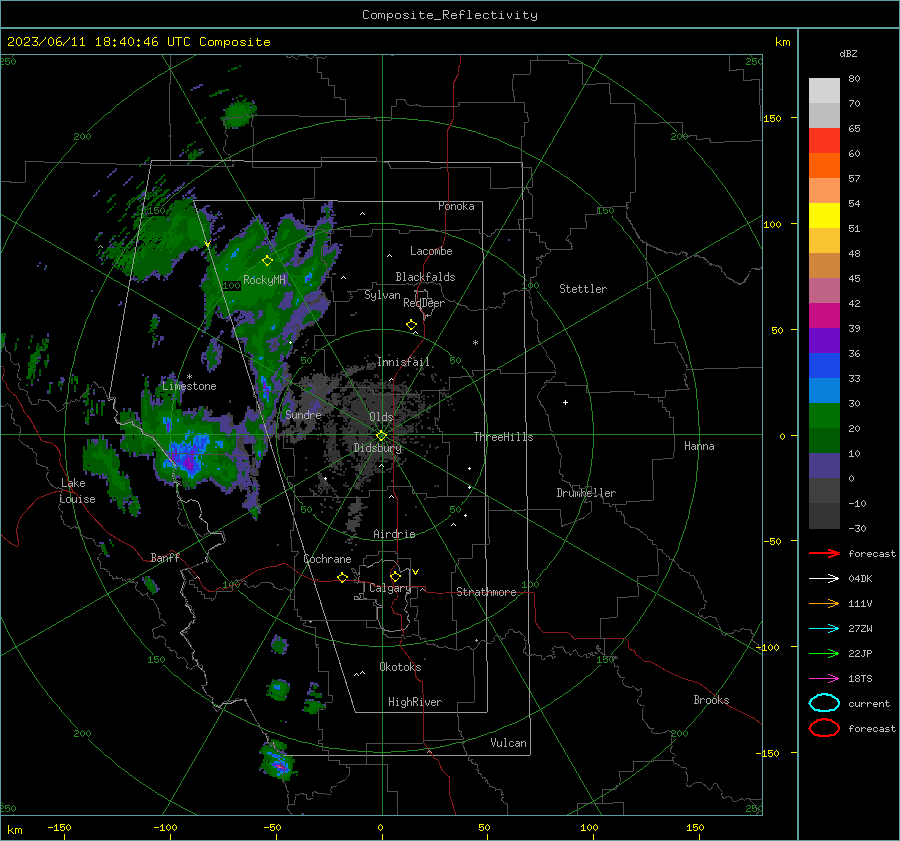
Task: Click the red forecast ellipse legend icon
Action: (x=824, y=728)
